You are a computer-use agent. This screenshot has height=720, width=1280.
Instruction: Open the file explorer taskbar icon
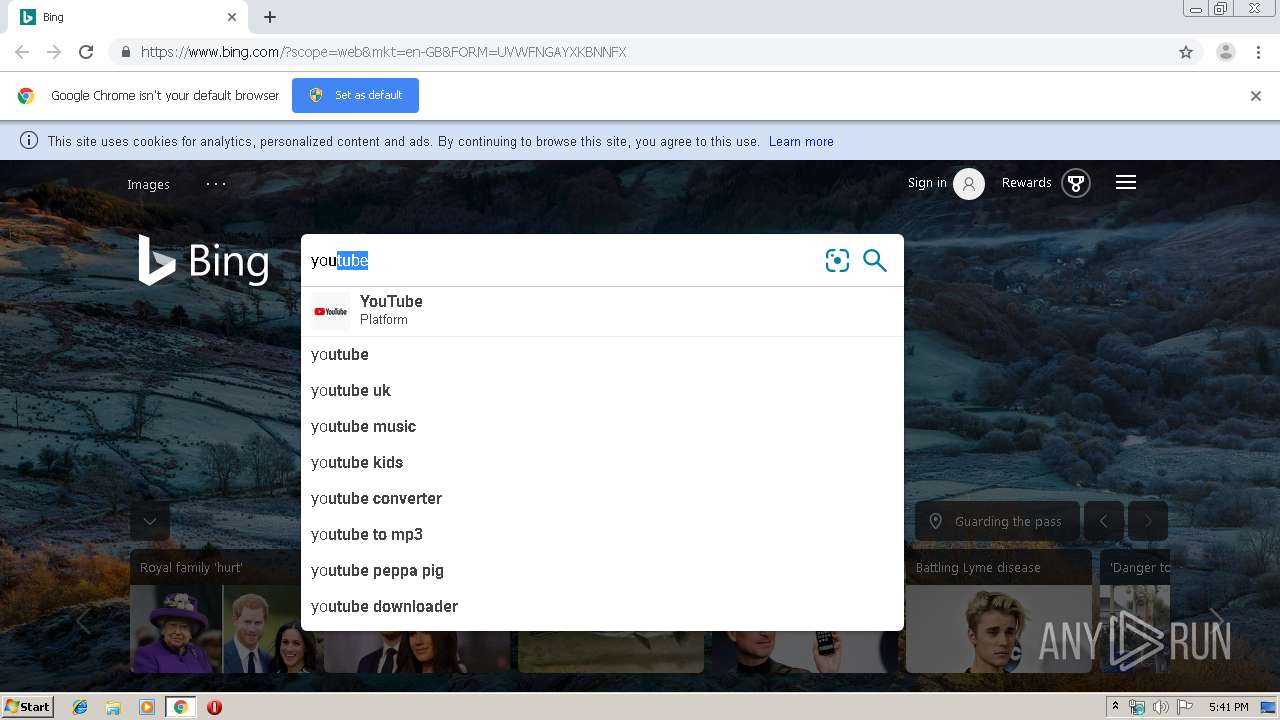pos(113,707)
